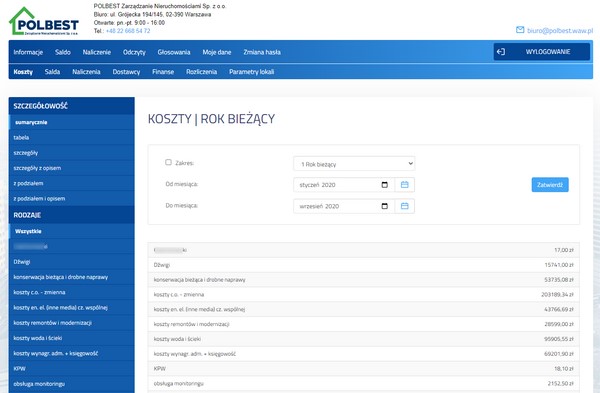600x393 pixels.
Task: Select the Salda submenu tab
Action: [x=52, y=72]
